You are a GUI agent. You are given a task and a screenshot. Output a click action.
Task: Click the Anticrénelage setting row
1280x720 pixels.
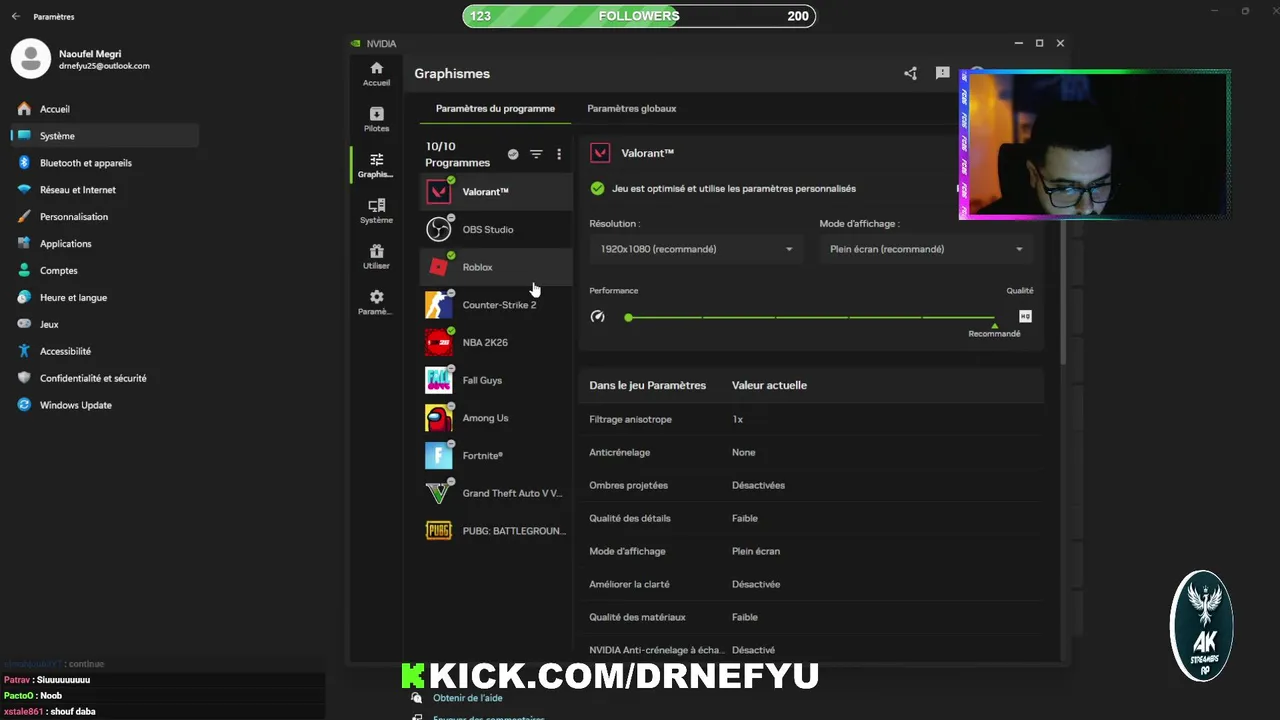pos(811,452)
